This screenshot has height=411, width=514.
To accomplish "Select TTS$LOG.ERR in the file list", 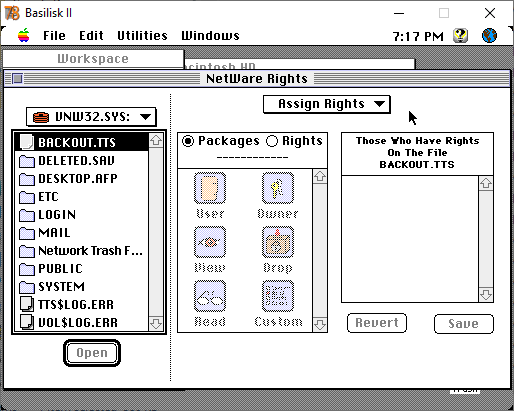I will (x=76, y=305).
